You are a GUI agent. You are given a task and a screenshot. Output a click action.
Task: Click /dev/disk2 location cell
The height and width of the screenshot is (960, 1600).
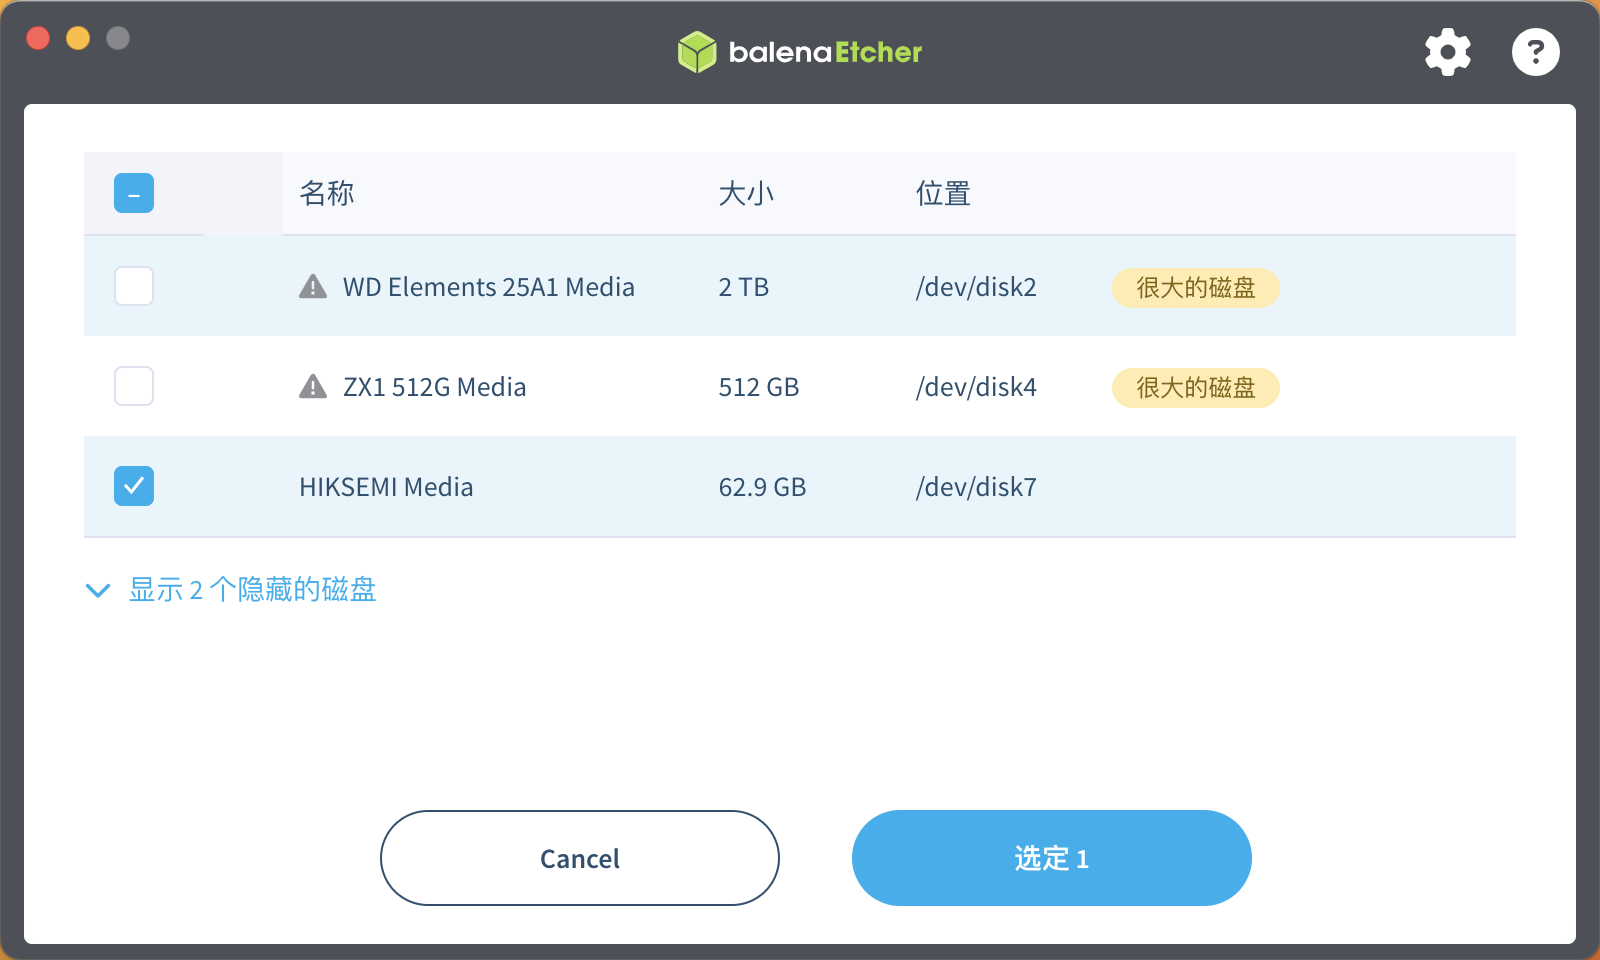pyautogui.click(x=976, y=287)
